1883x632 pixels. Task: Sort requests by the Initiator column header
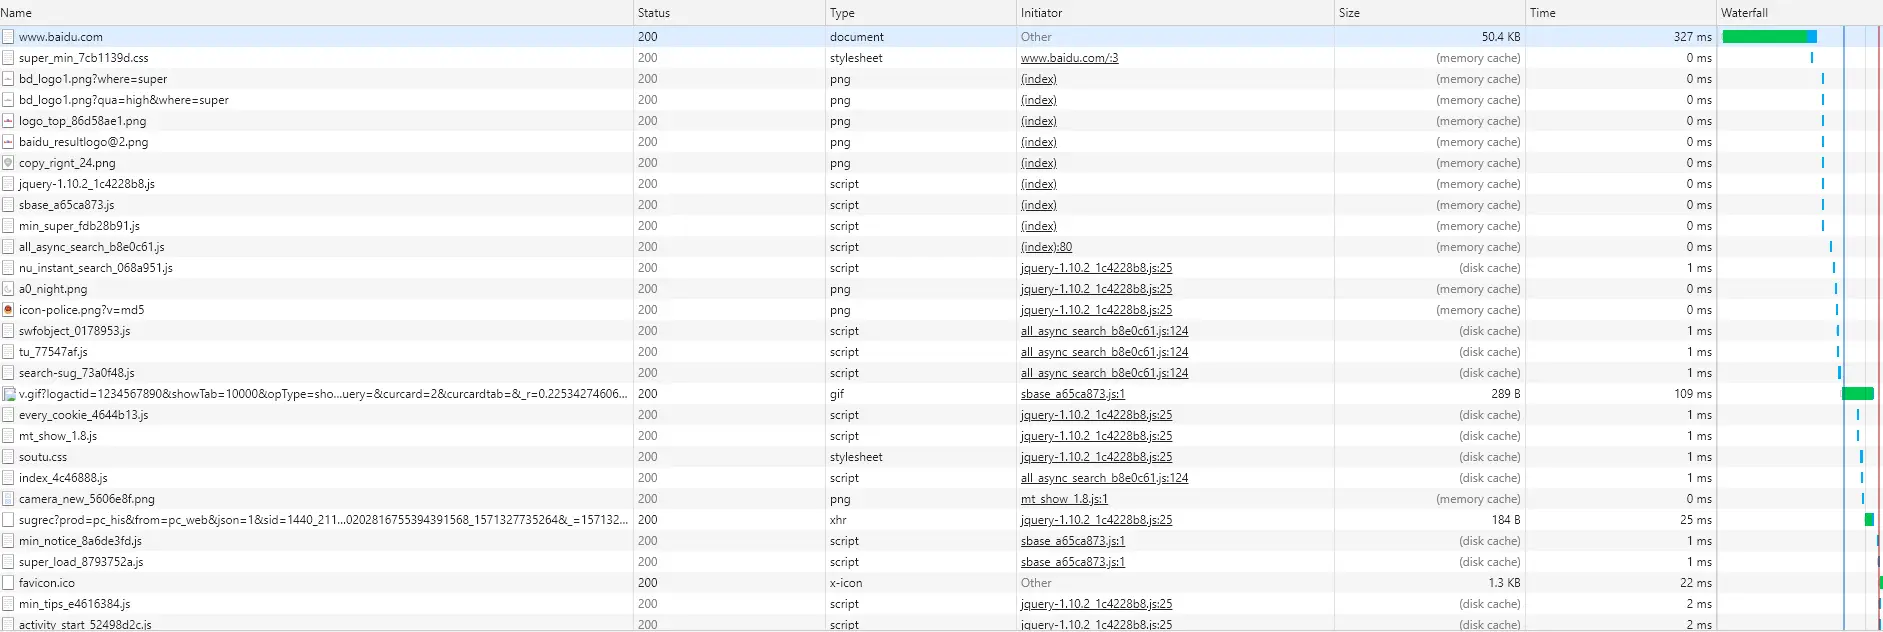1175,13
